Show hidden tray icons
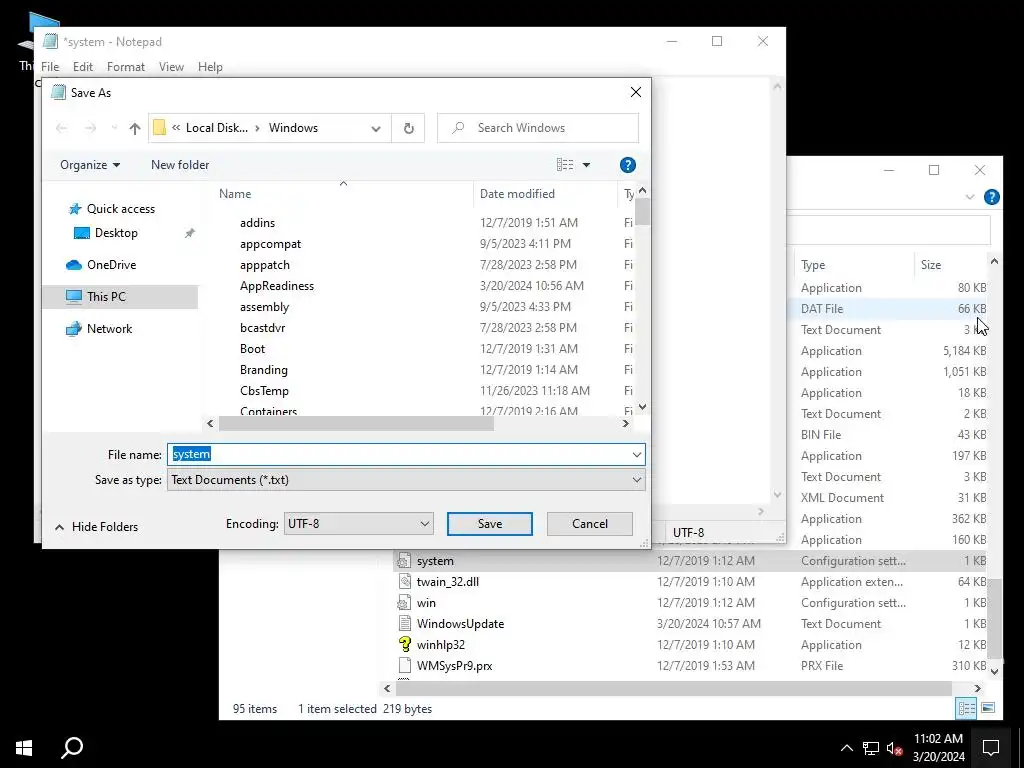This screenshot has height=768, width=1024. pos(846,748)
